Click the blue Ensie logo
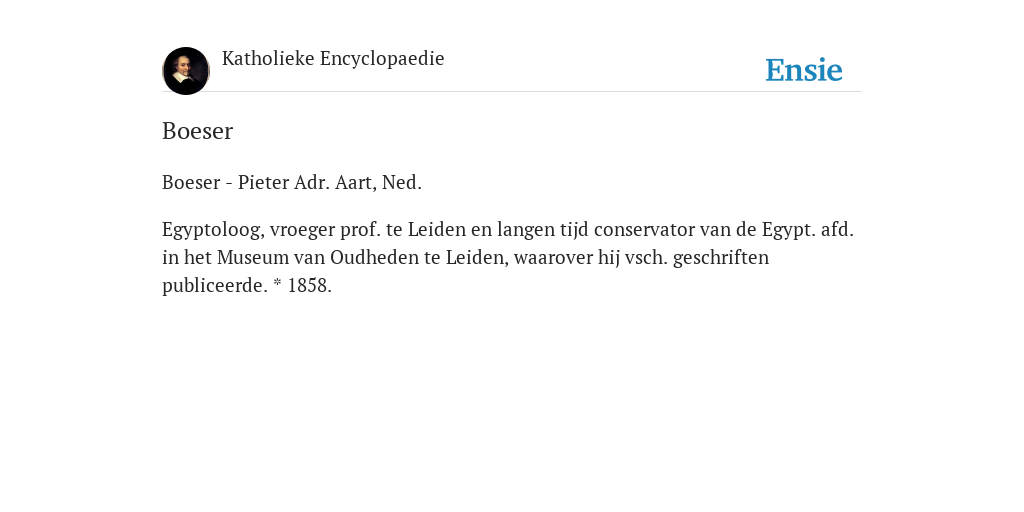The image size is (1024, 512). (x=804, y=70)
